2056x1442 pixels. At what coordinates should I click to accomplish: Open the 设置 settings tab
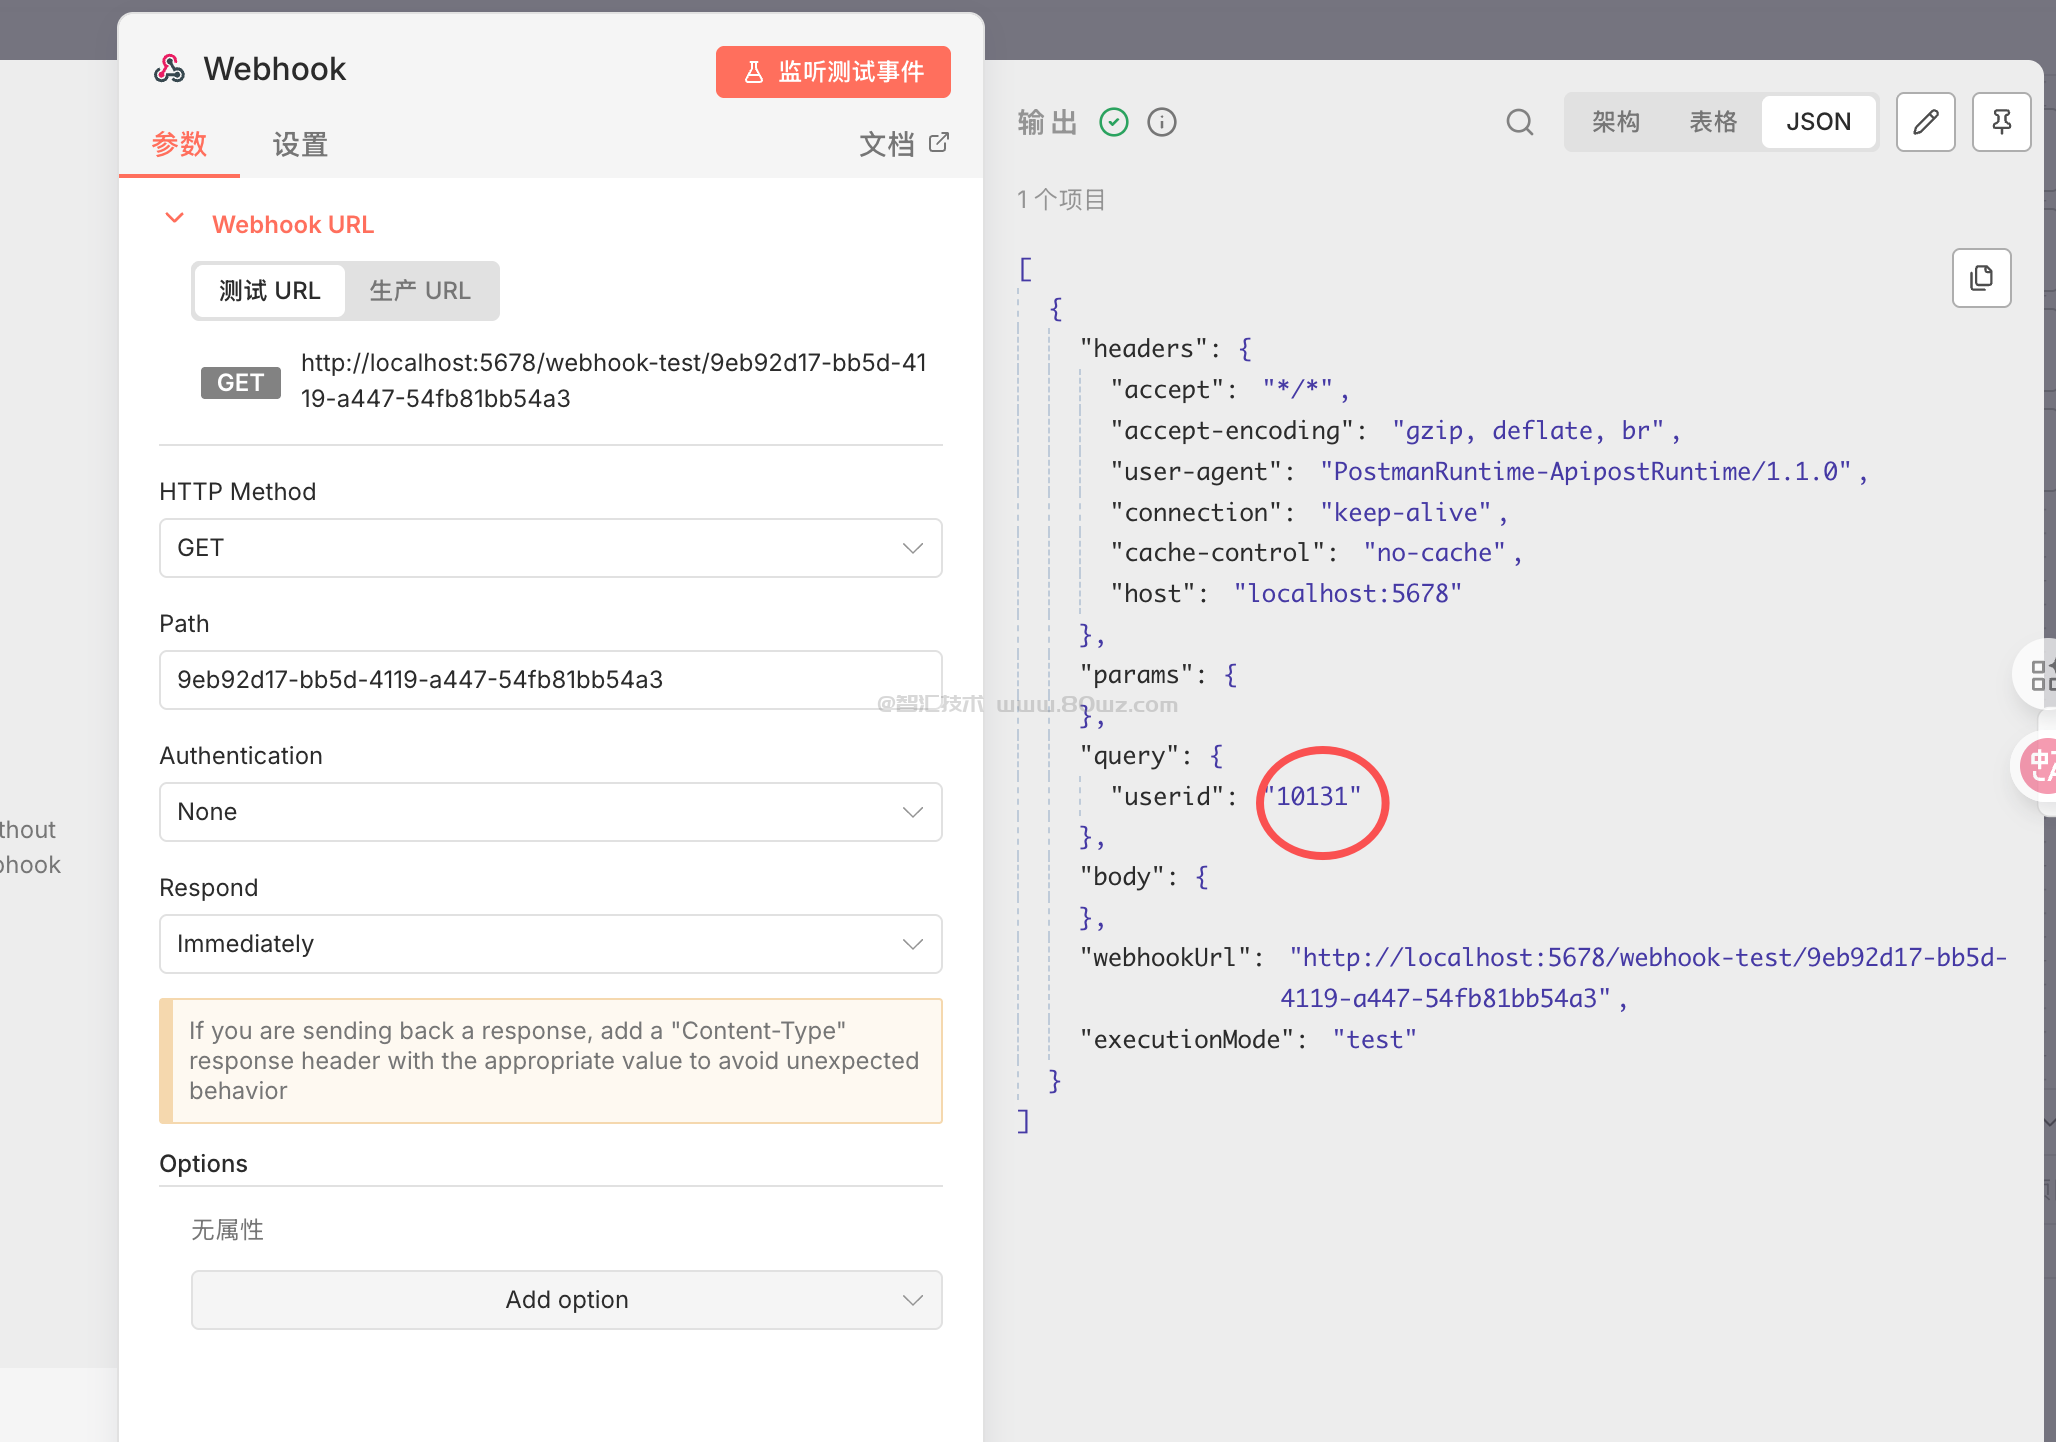click(x=300, y=145)
